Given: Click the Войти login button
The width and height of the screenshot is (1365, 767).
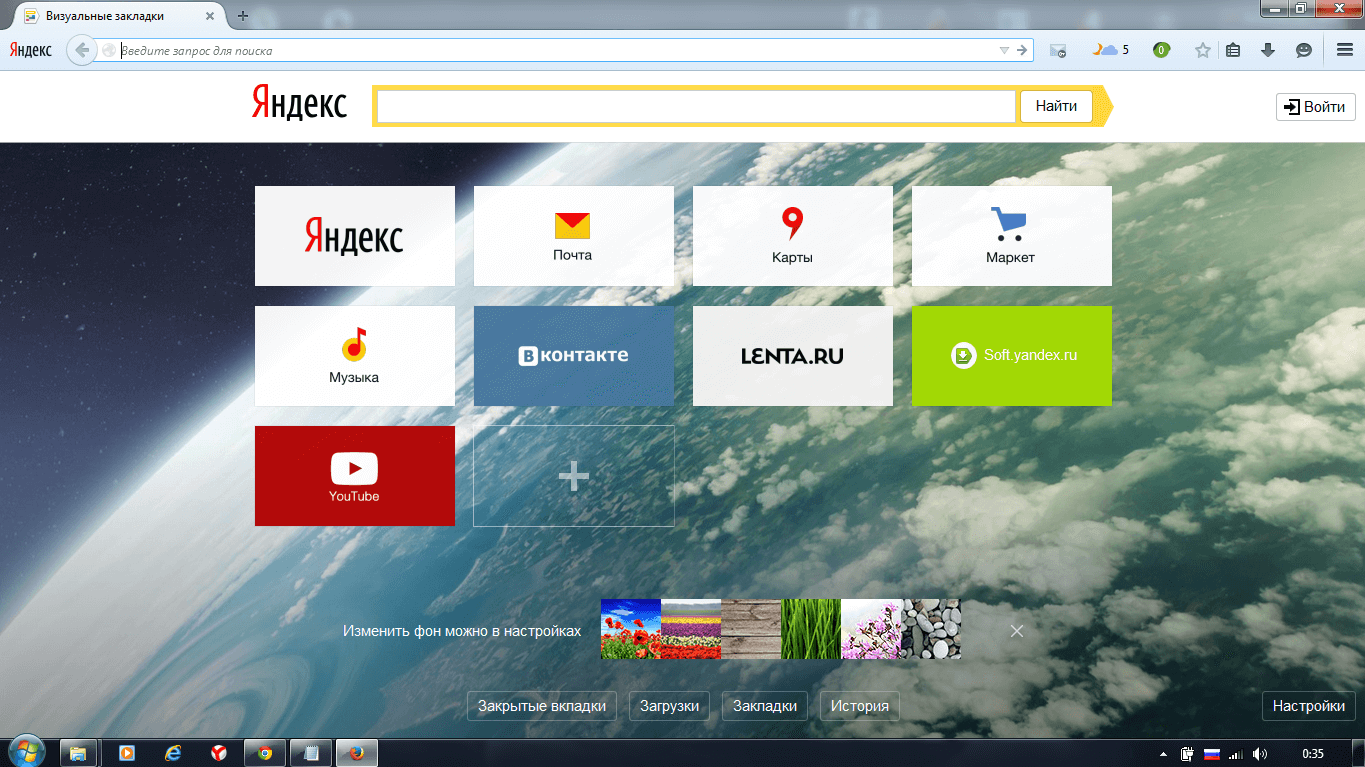Looking at the screenshot, I should [x=1315, y=107].
